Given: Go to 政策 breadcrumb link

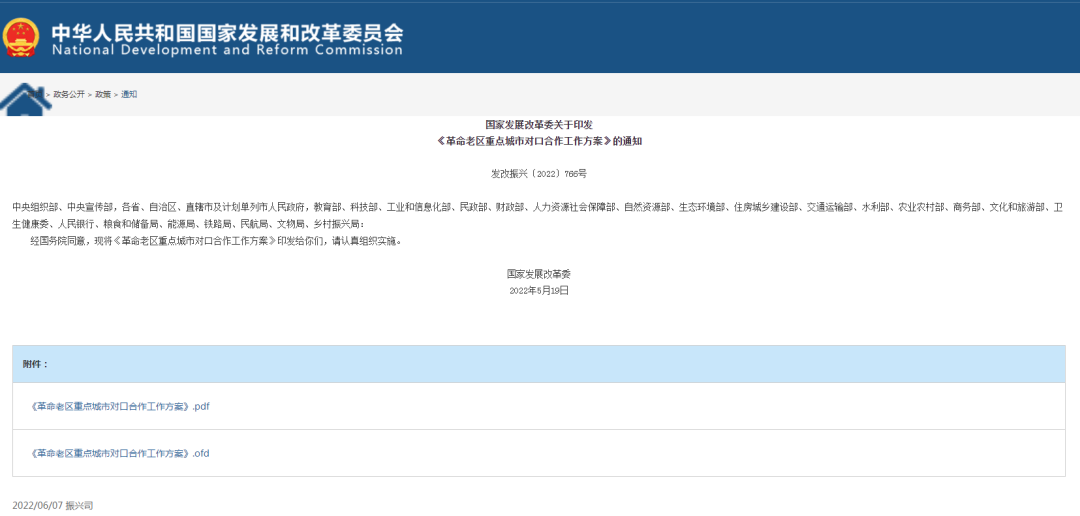Looking at the screenshot, I should pyautogui.click(x=103, y=94).
